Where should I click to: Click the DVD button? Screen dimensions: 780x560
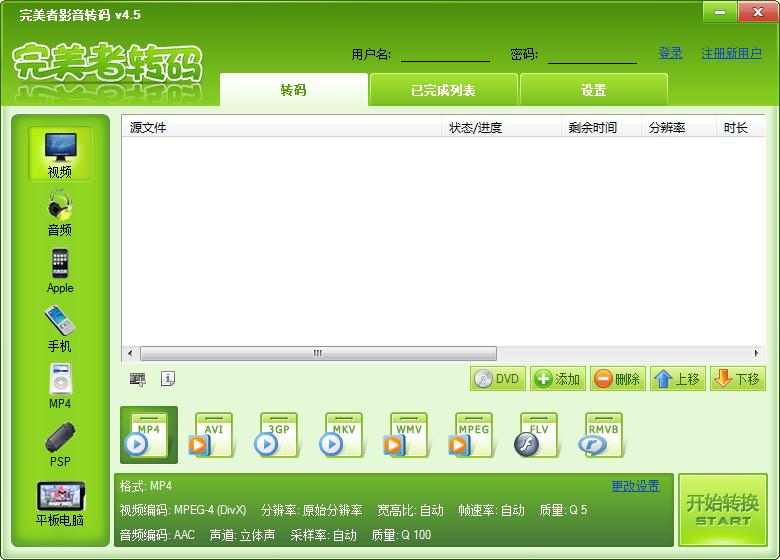coord(497,379)
